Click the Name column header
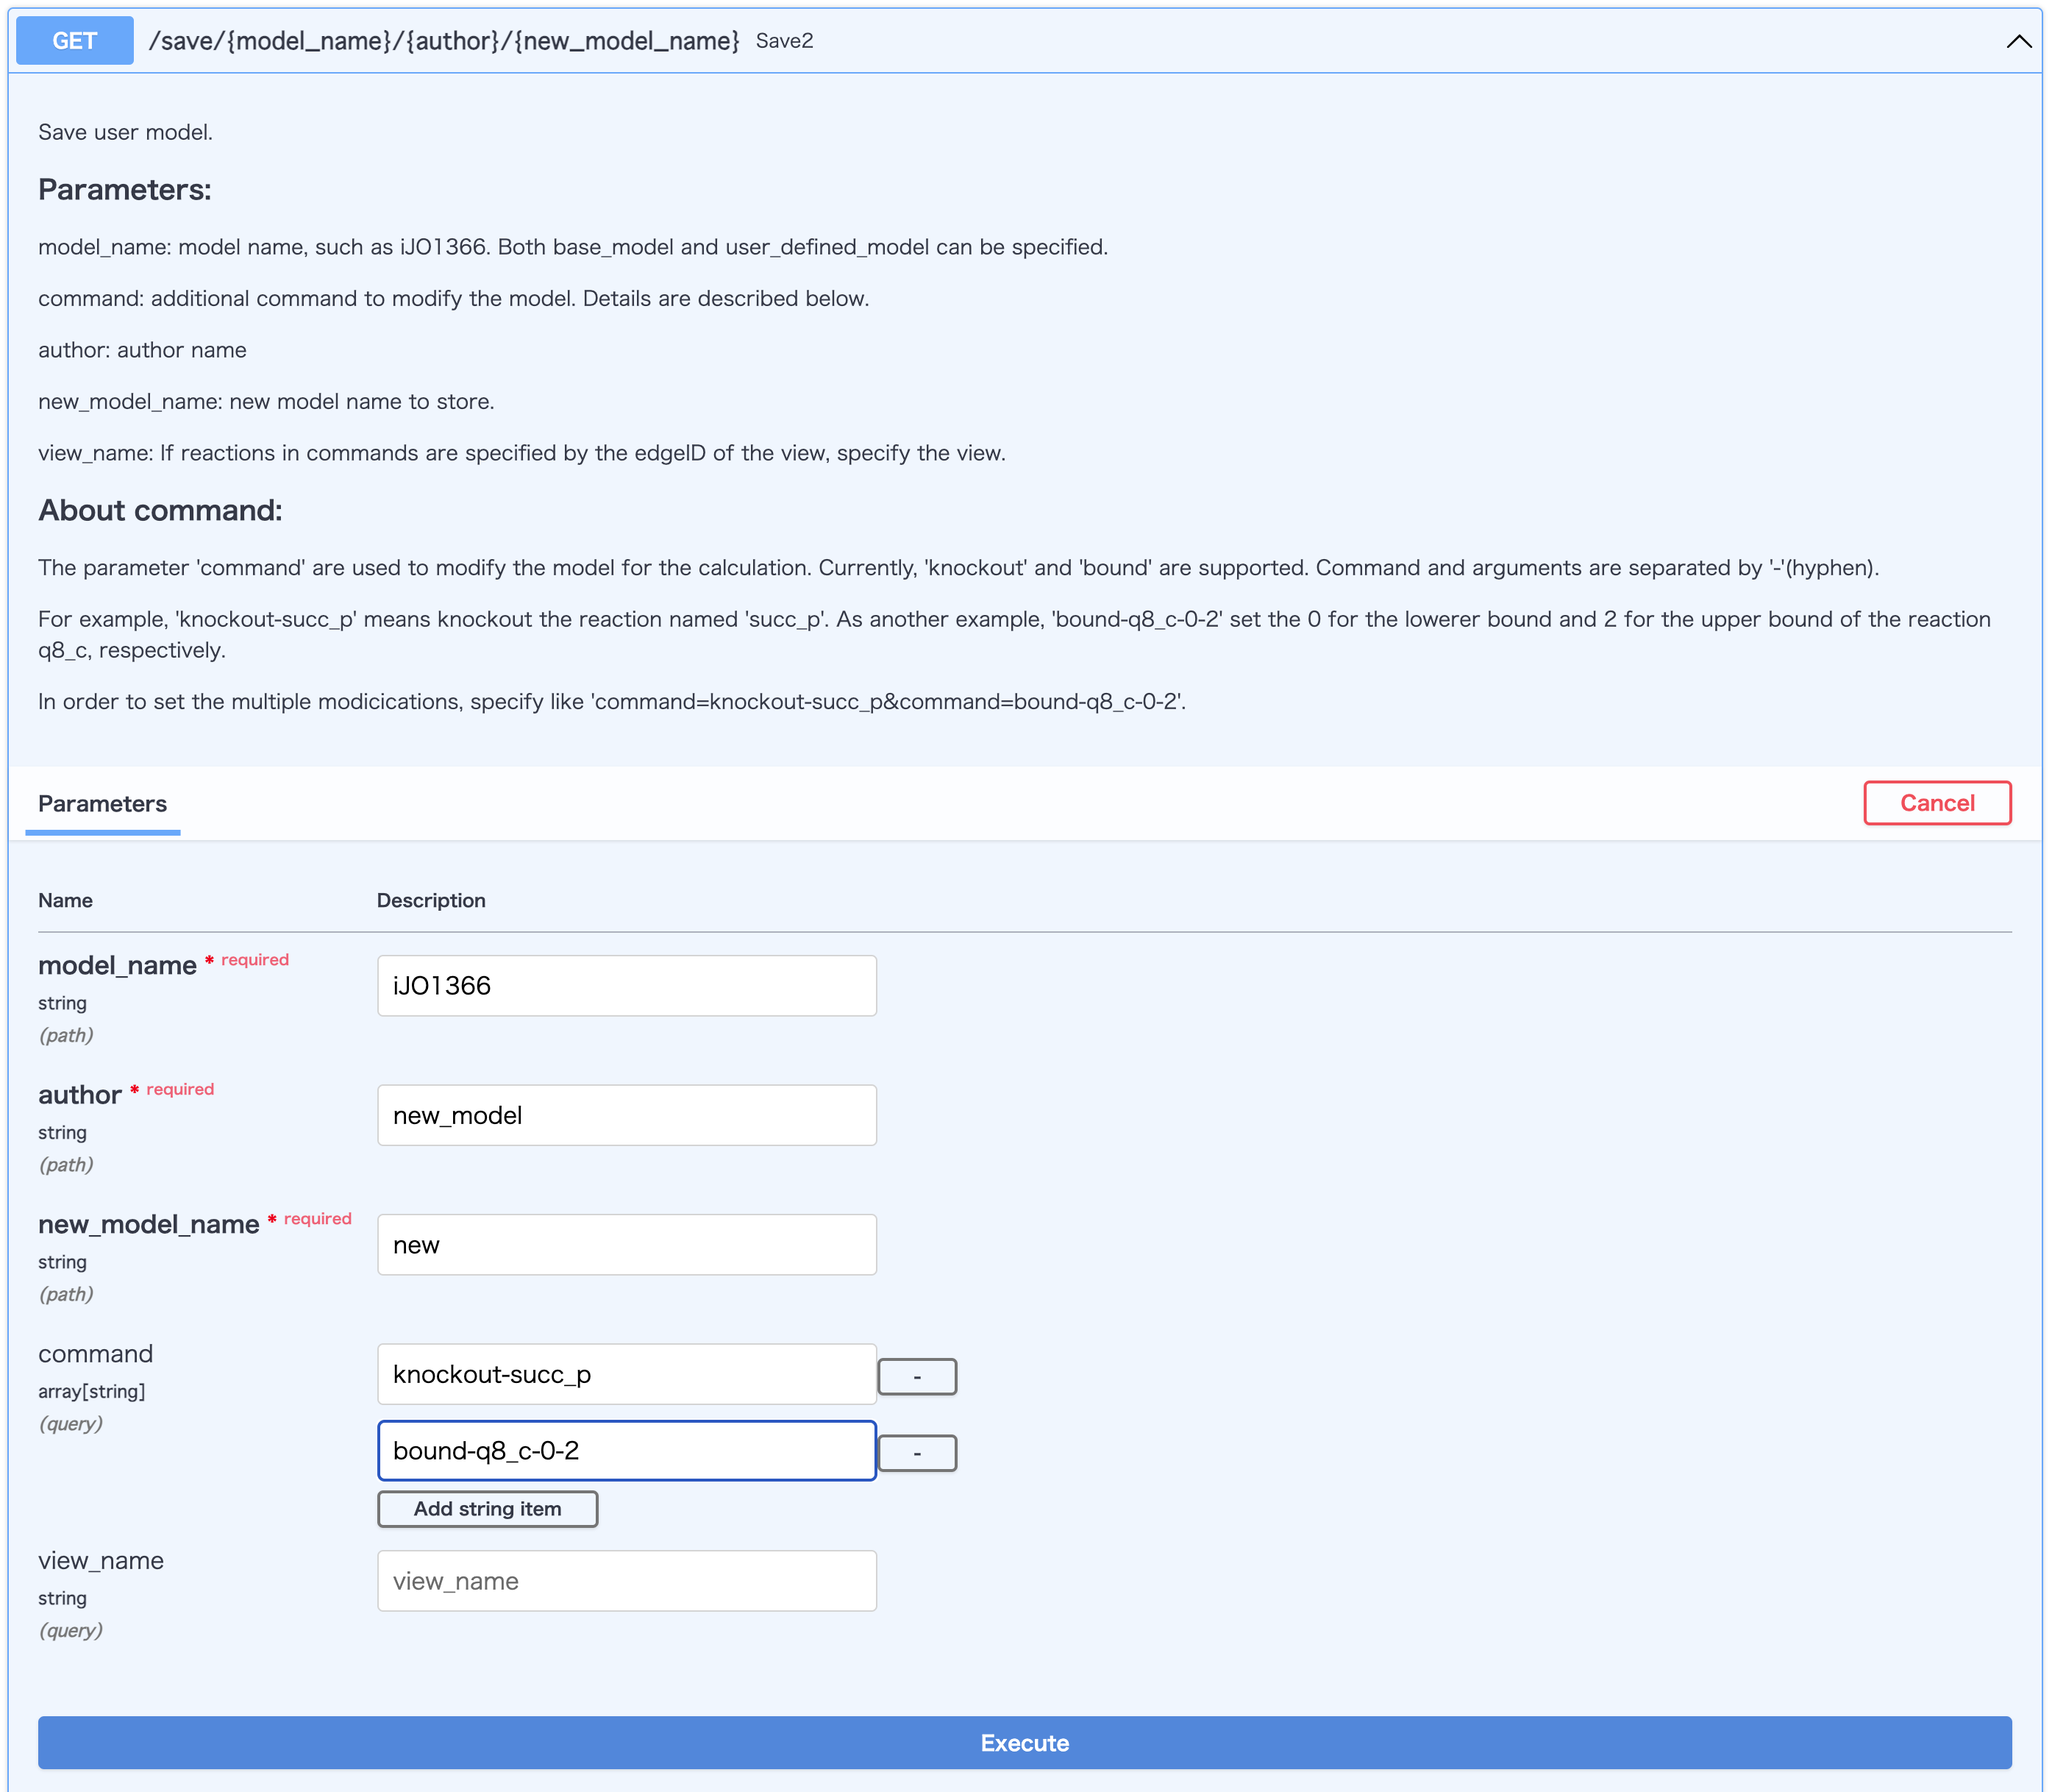This screenshot has height=1792, width=2052. [65, 900]
